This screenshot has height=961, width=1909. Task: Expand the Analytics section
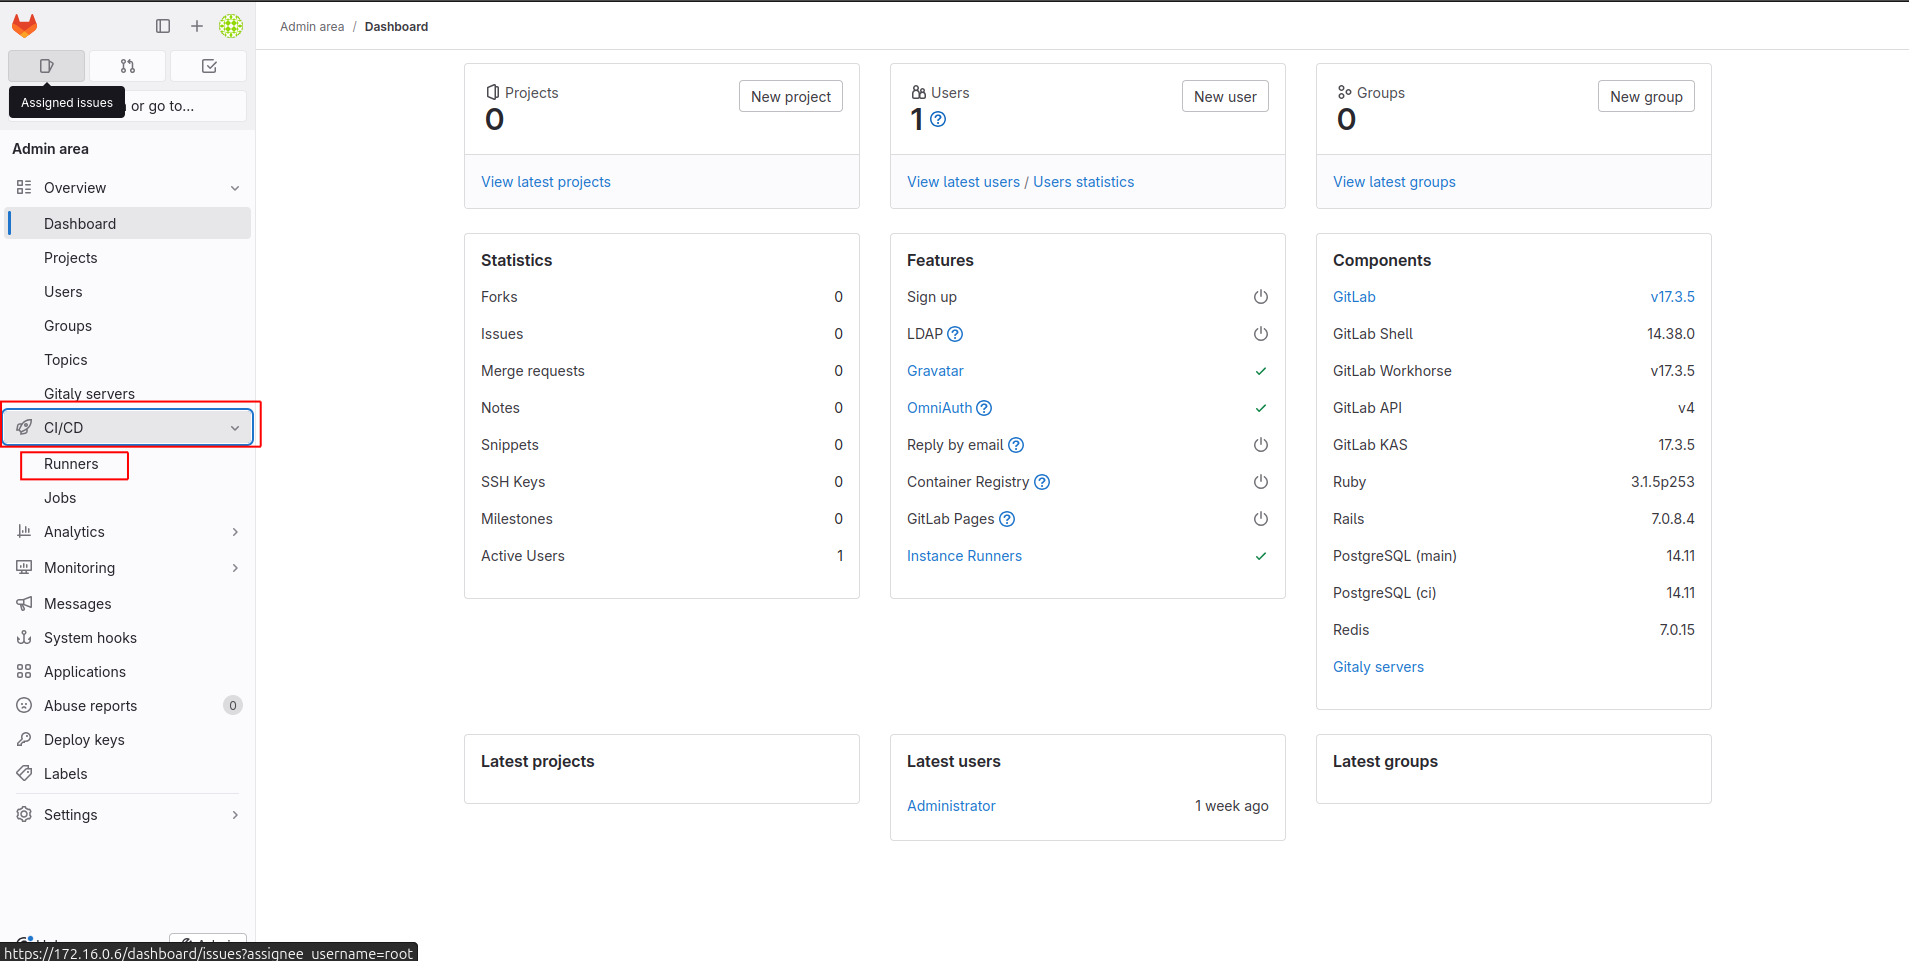click(x=128, y=532)
